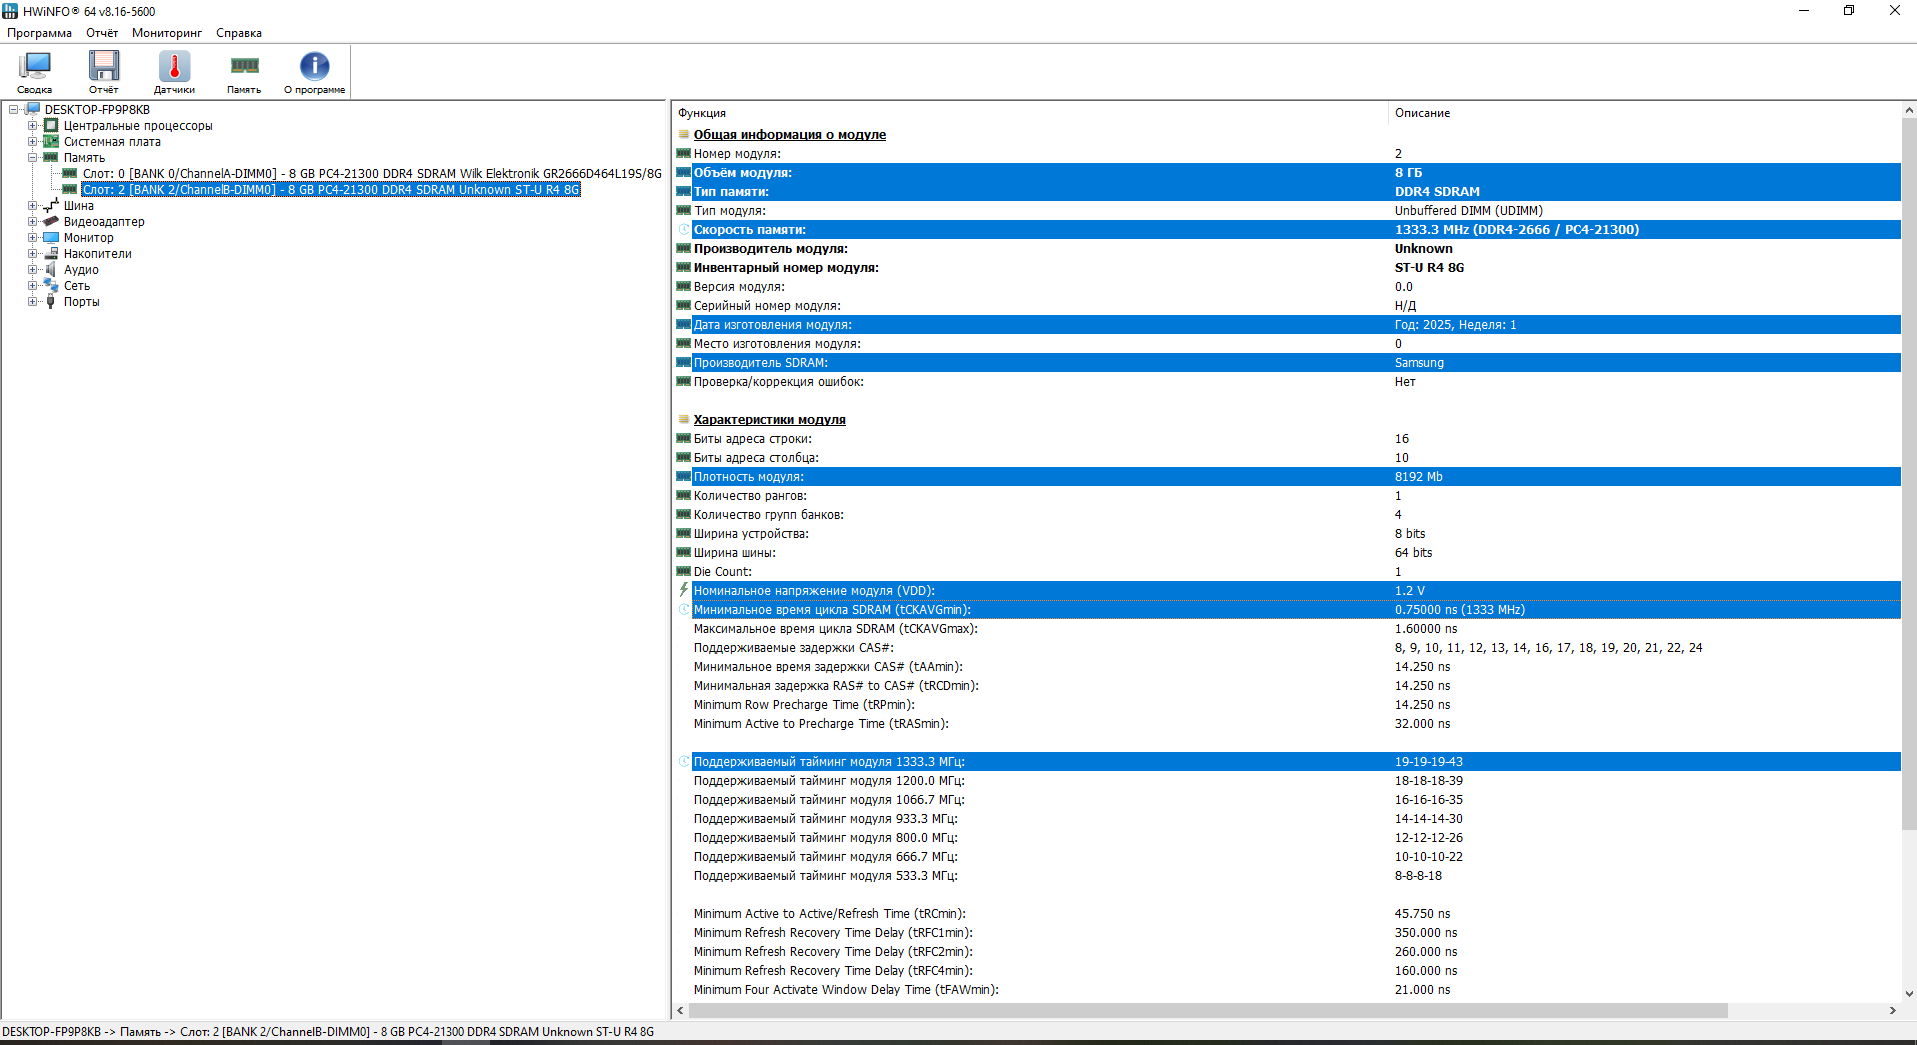Click the DESKTOP-FP9P8KB computer icon in tree
This screenshot has width=1917, height=1045.
[x=33, y=109]
